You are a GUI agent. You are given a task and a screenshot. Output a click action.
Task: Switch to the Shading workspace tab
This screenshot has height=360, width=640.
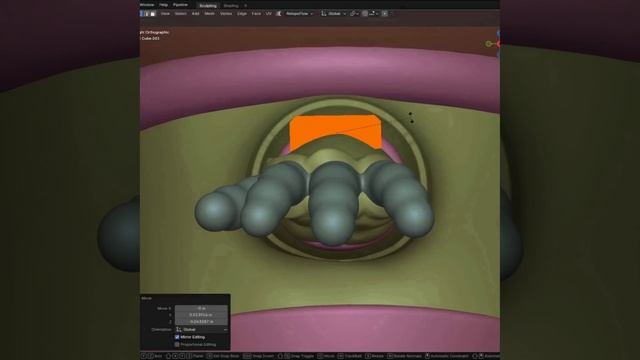click(231, 6)
